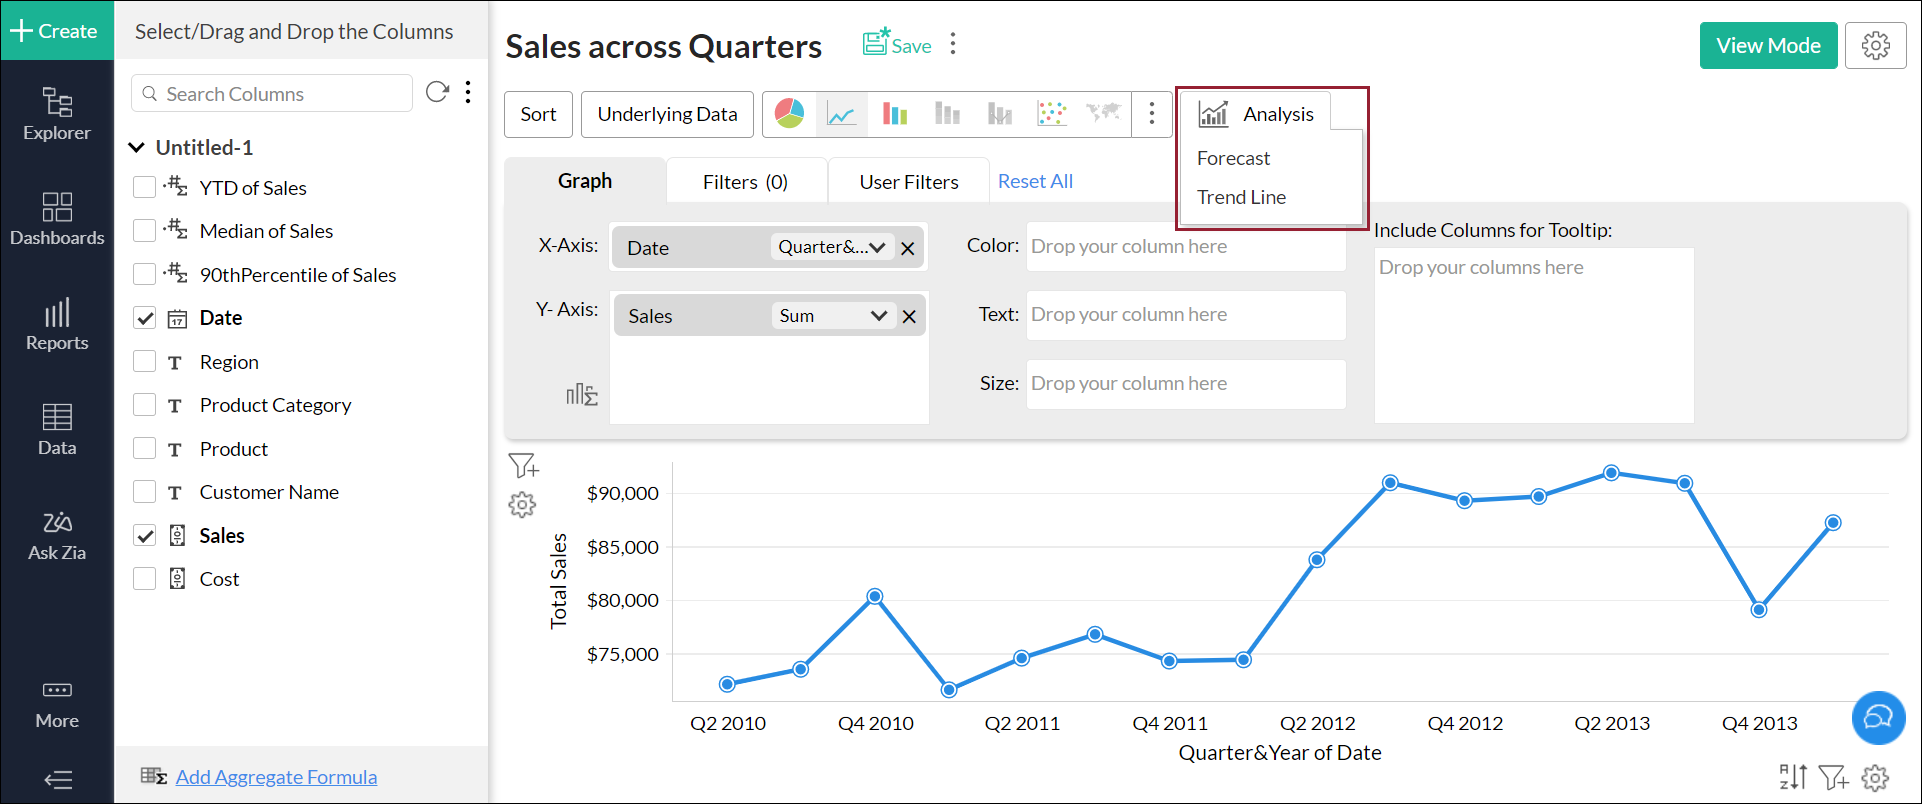The width and height of the screenshot is (1922, 804).
Task: Switch to the Filters (0) tab
Action: 745,182
